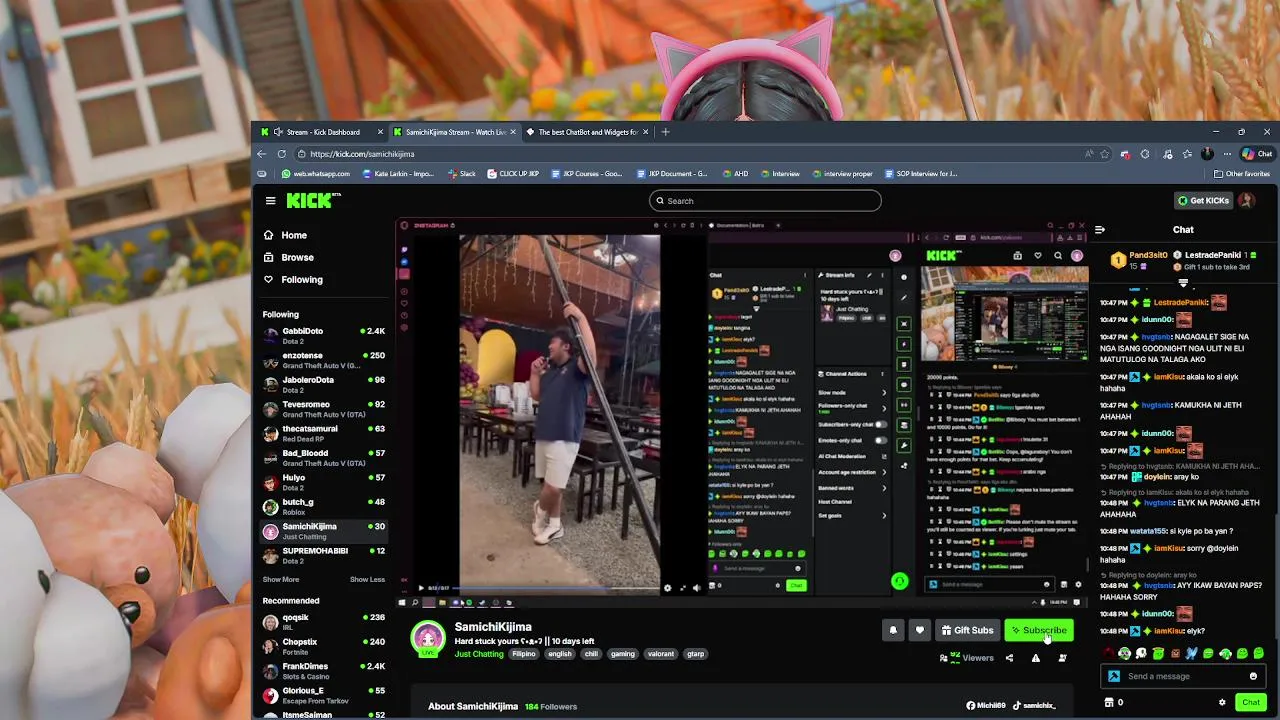1280x720 pixels.
Task: Click the SamichiKijima streamer avatar
Action: point(428,638)
